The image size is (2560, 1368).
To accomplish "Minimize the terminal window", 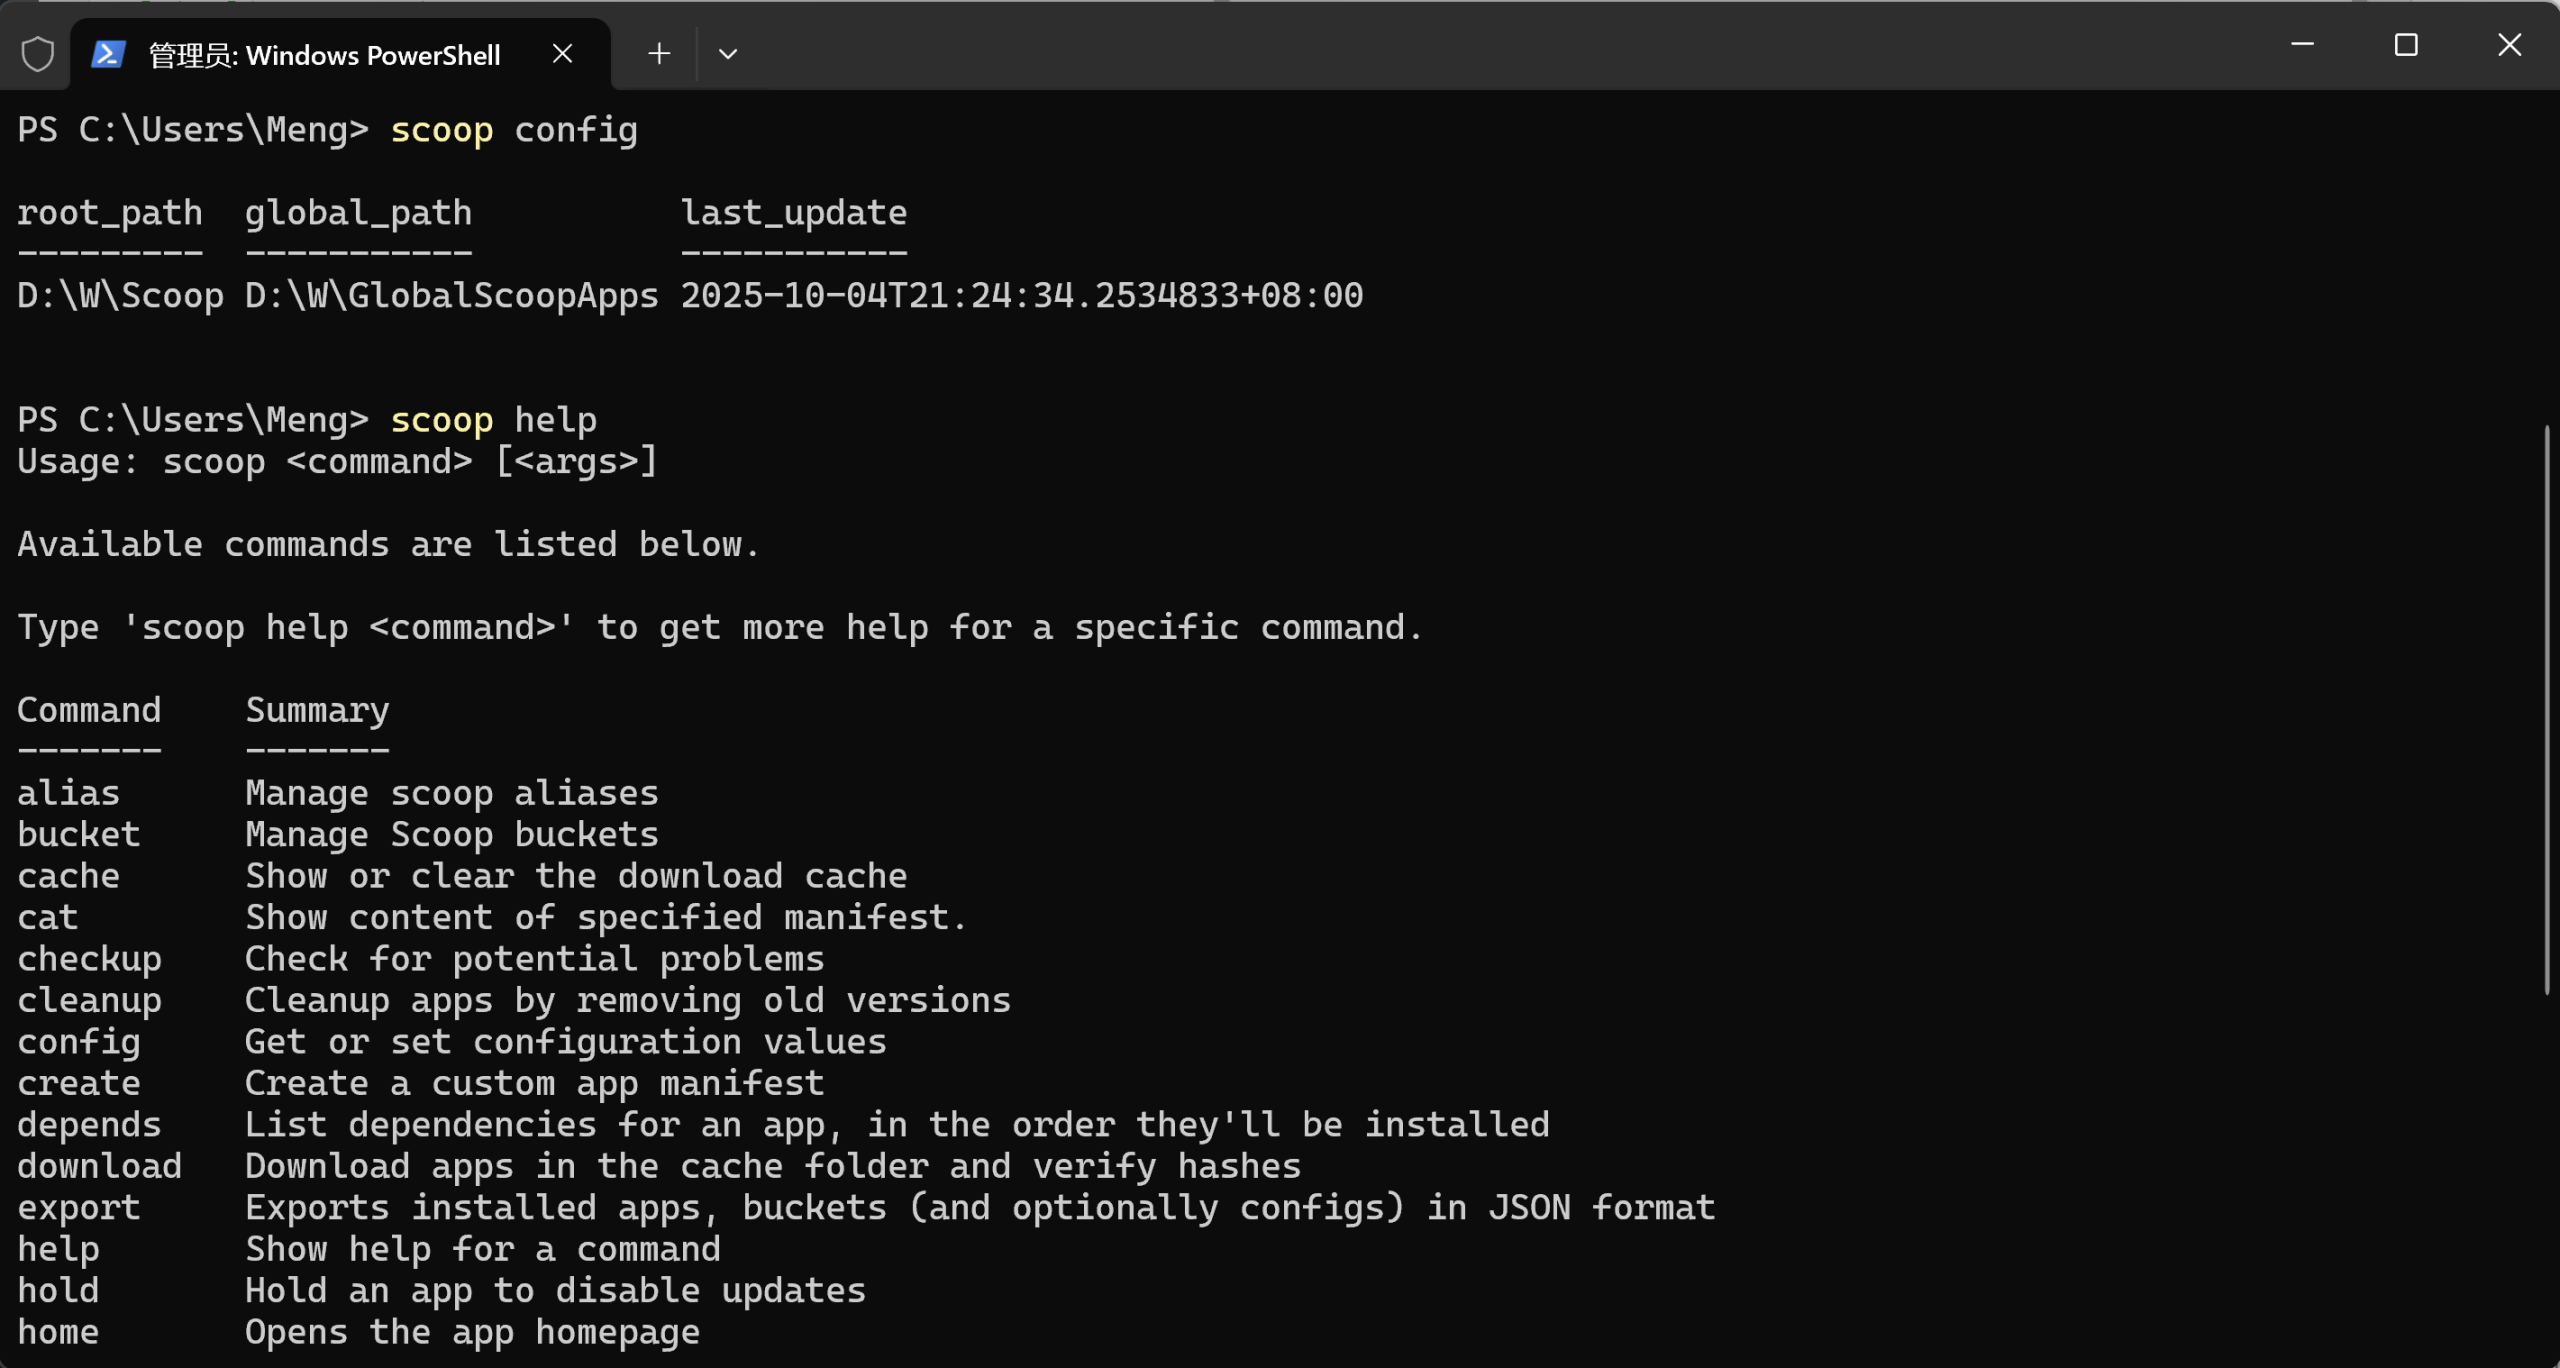I will coord(2302,45).
